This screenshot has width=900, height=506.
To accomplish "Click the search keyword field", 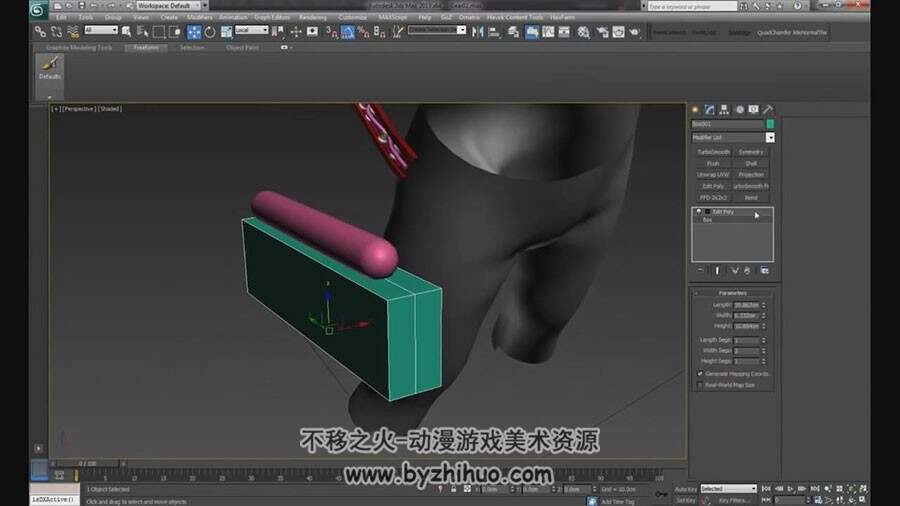I will coord(692,6).
